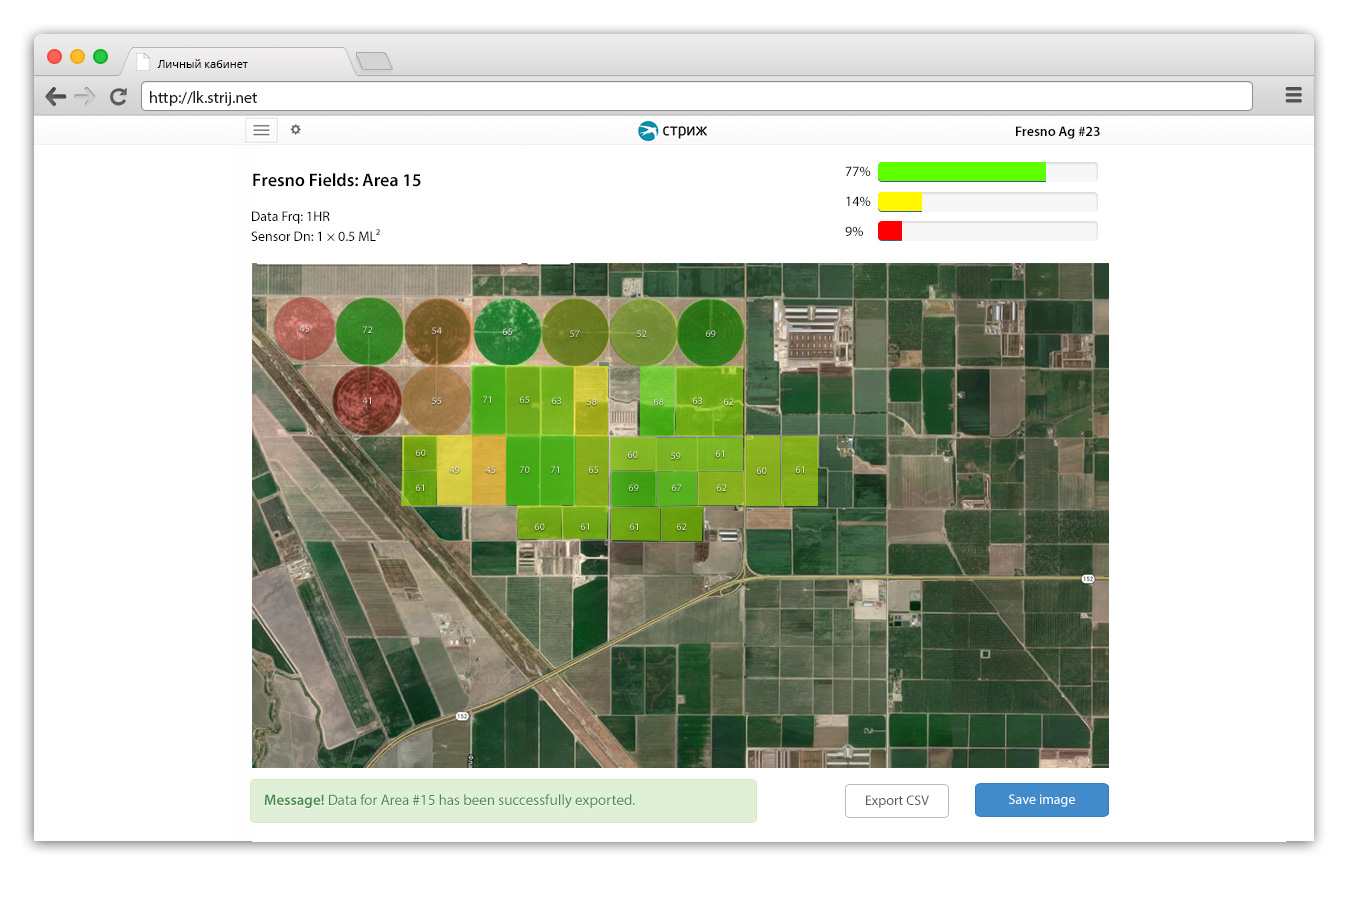Viewport: 1350px width, 900px height.
Task: Select the olive circular field labeled 57
Action: click(574, 332)
